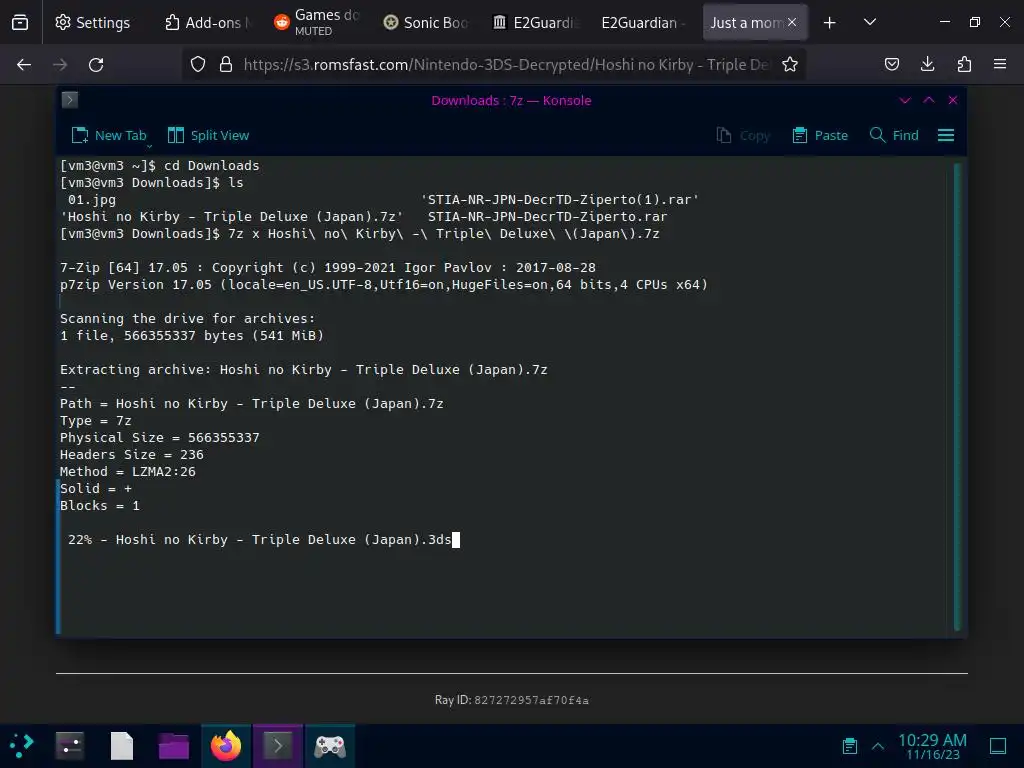Open Find in Konsole toolbar
The width and height of the screenshot is (1024, 768).
tap(895, 136)
